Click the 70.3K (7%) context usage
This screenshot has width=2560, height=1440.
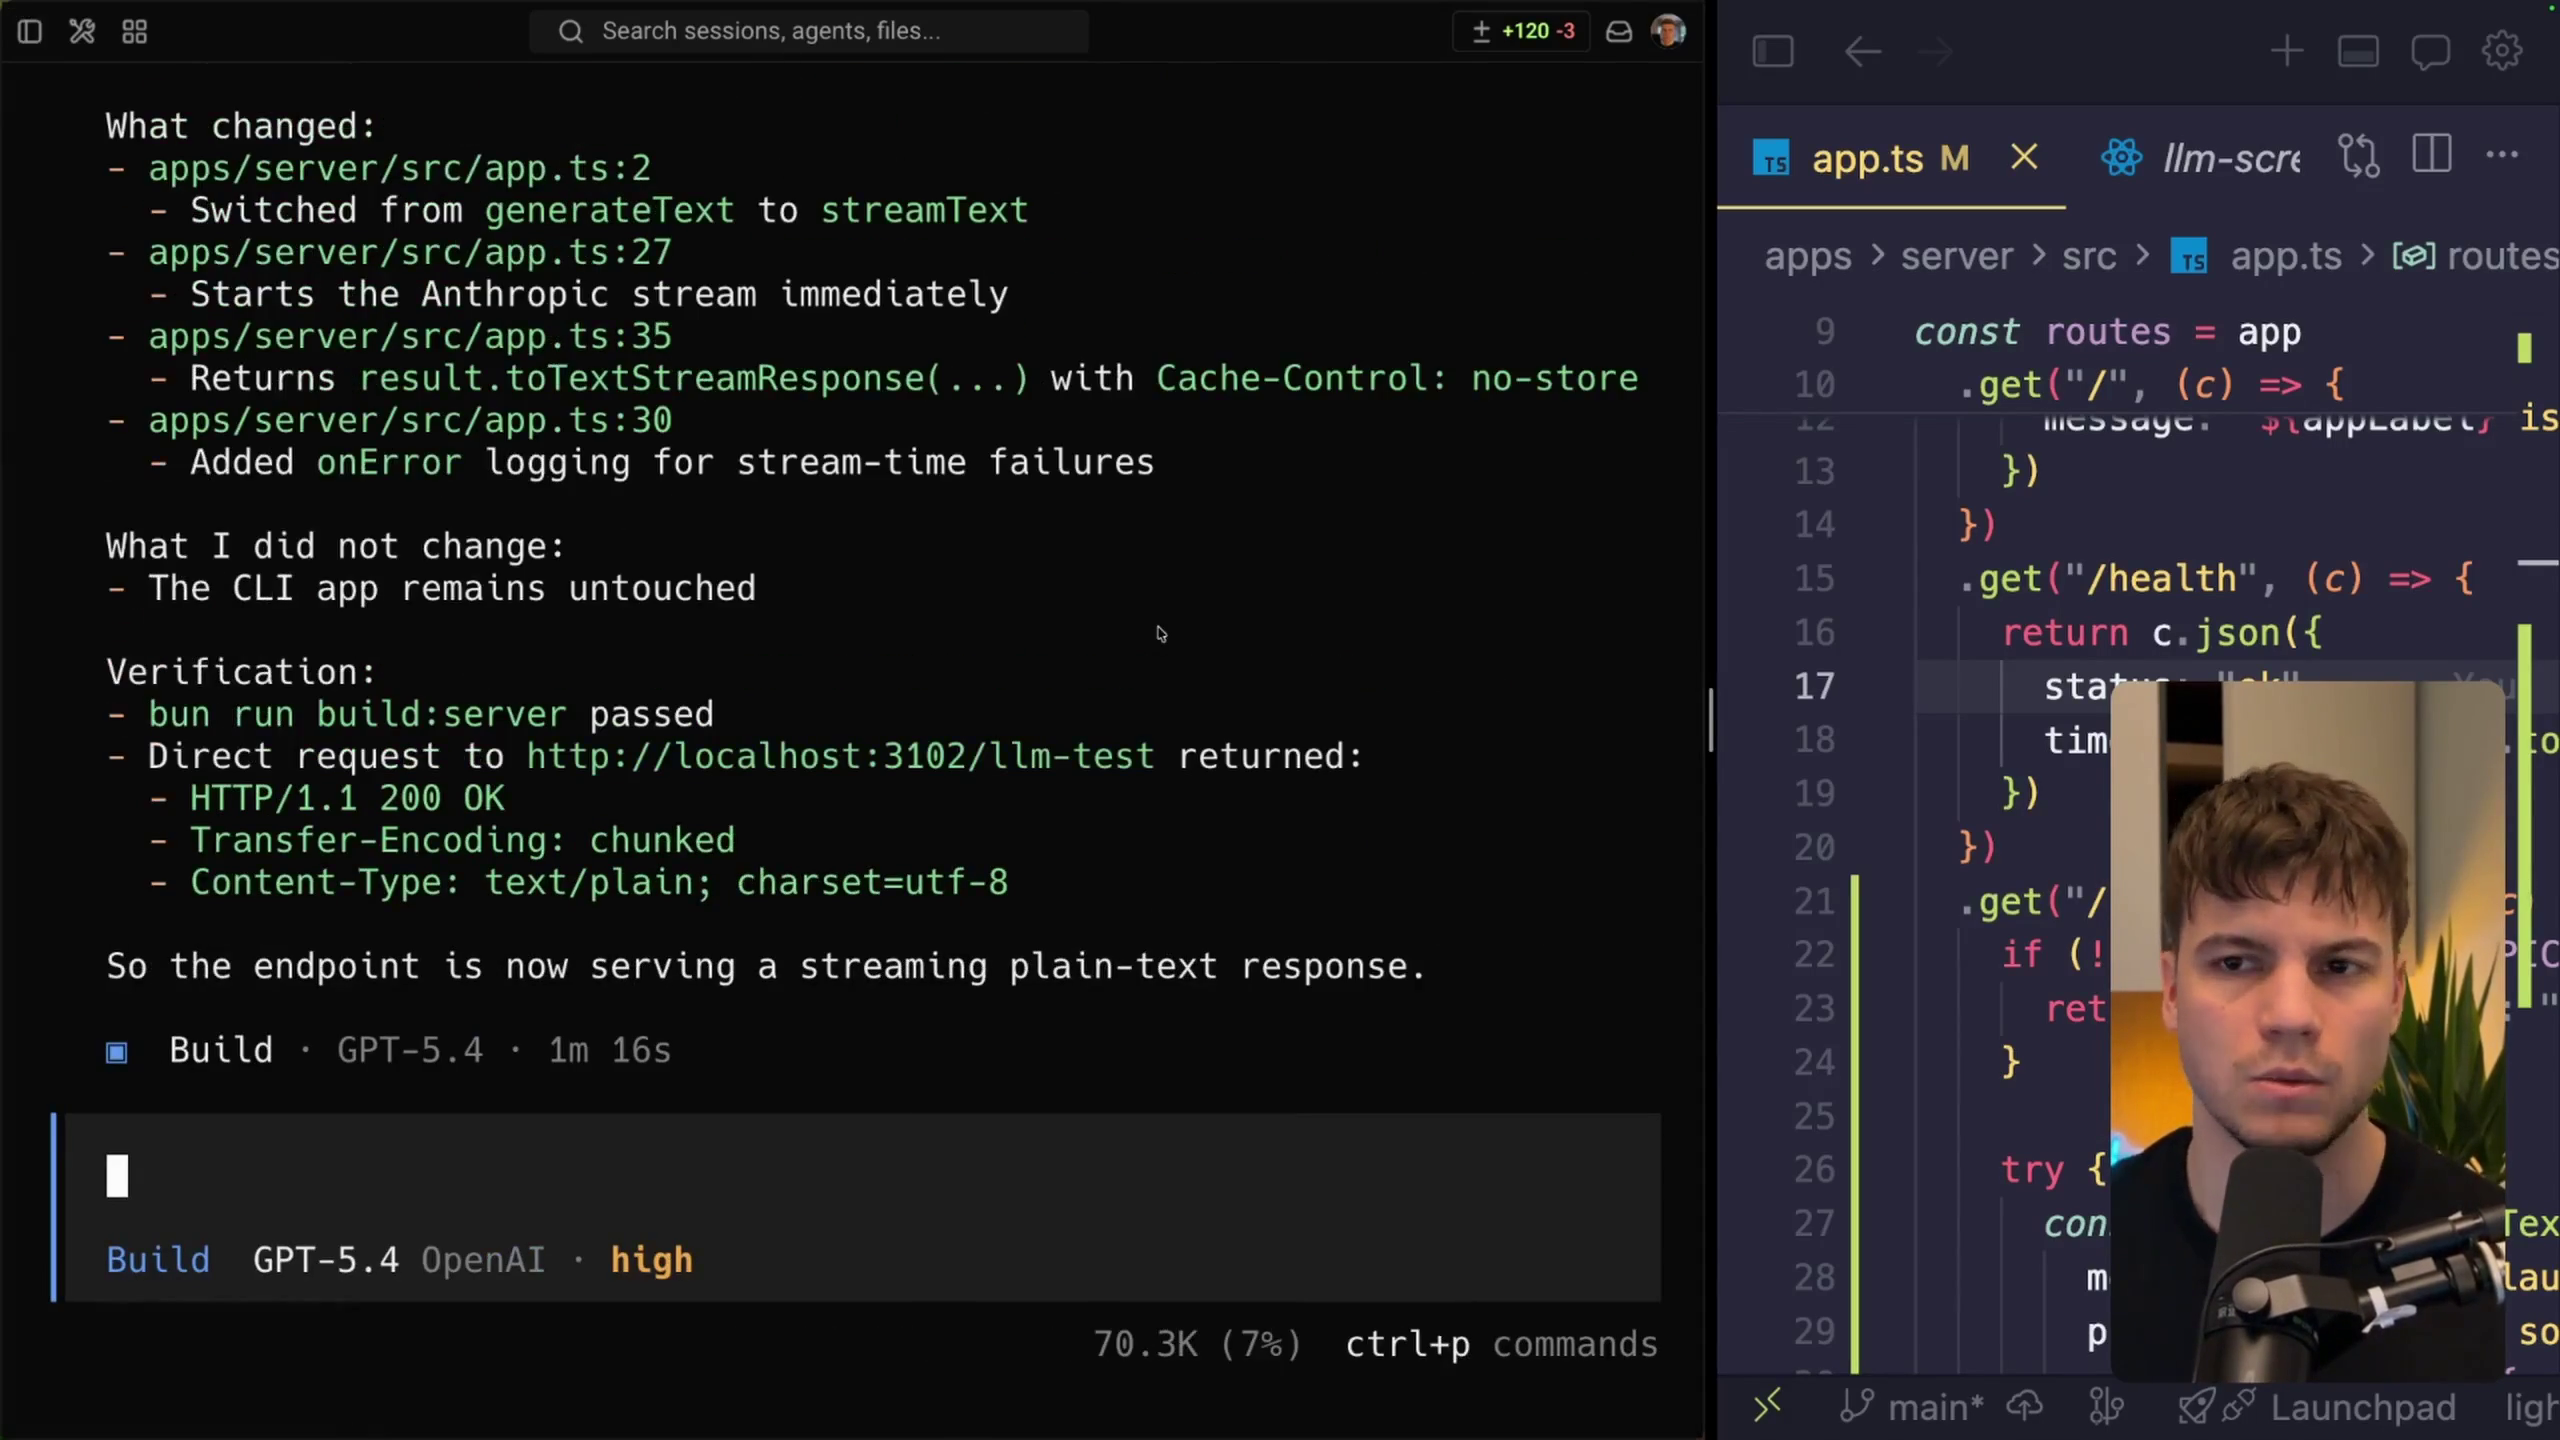(1197, 1344)
